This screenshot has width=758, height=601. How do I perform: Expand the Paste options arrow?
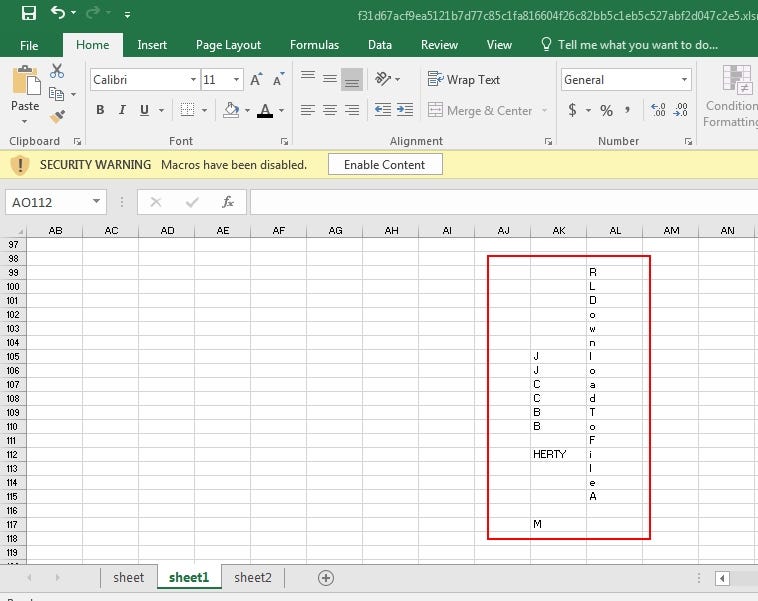coord(25,121)
